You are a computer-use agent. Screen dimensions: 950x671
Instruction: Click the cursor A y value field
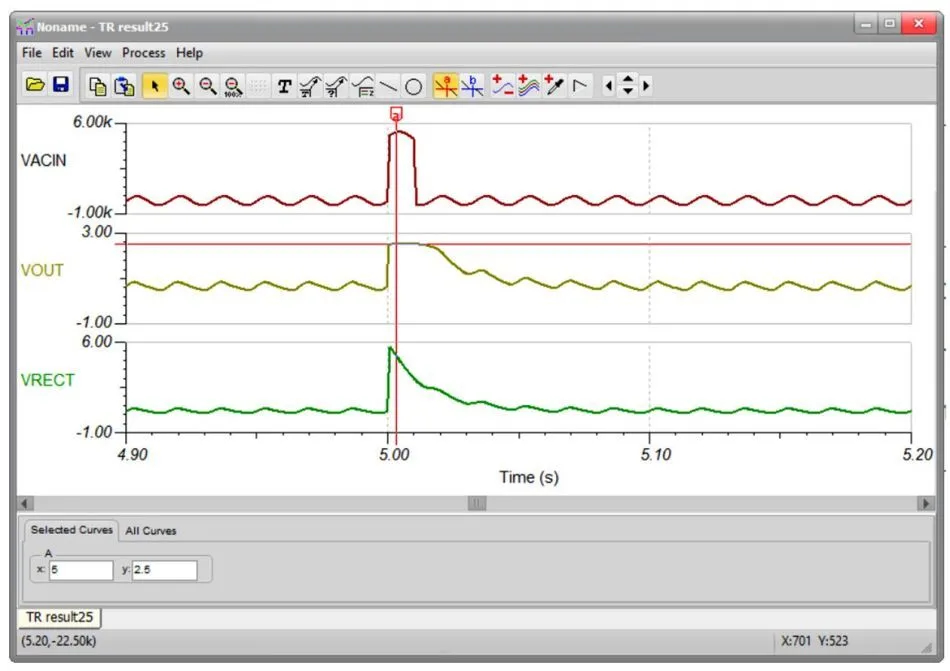(x=164, y=570)
